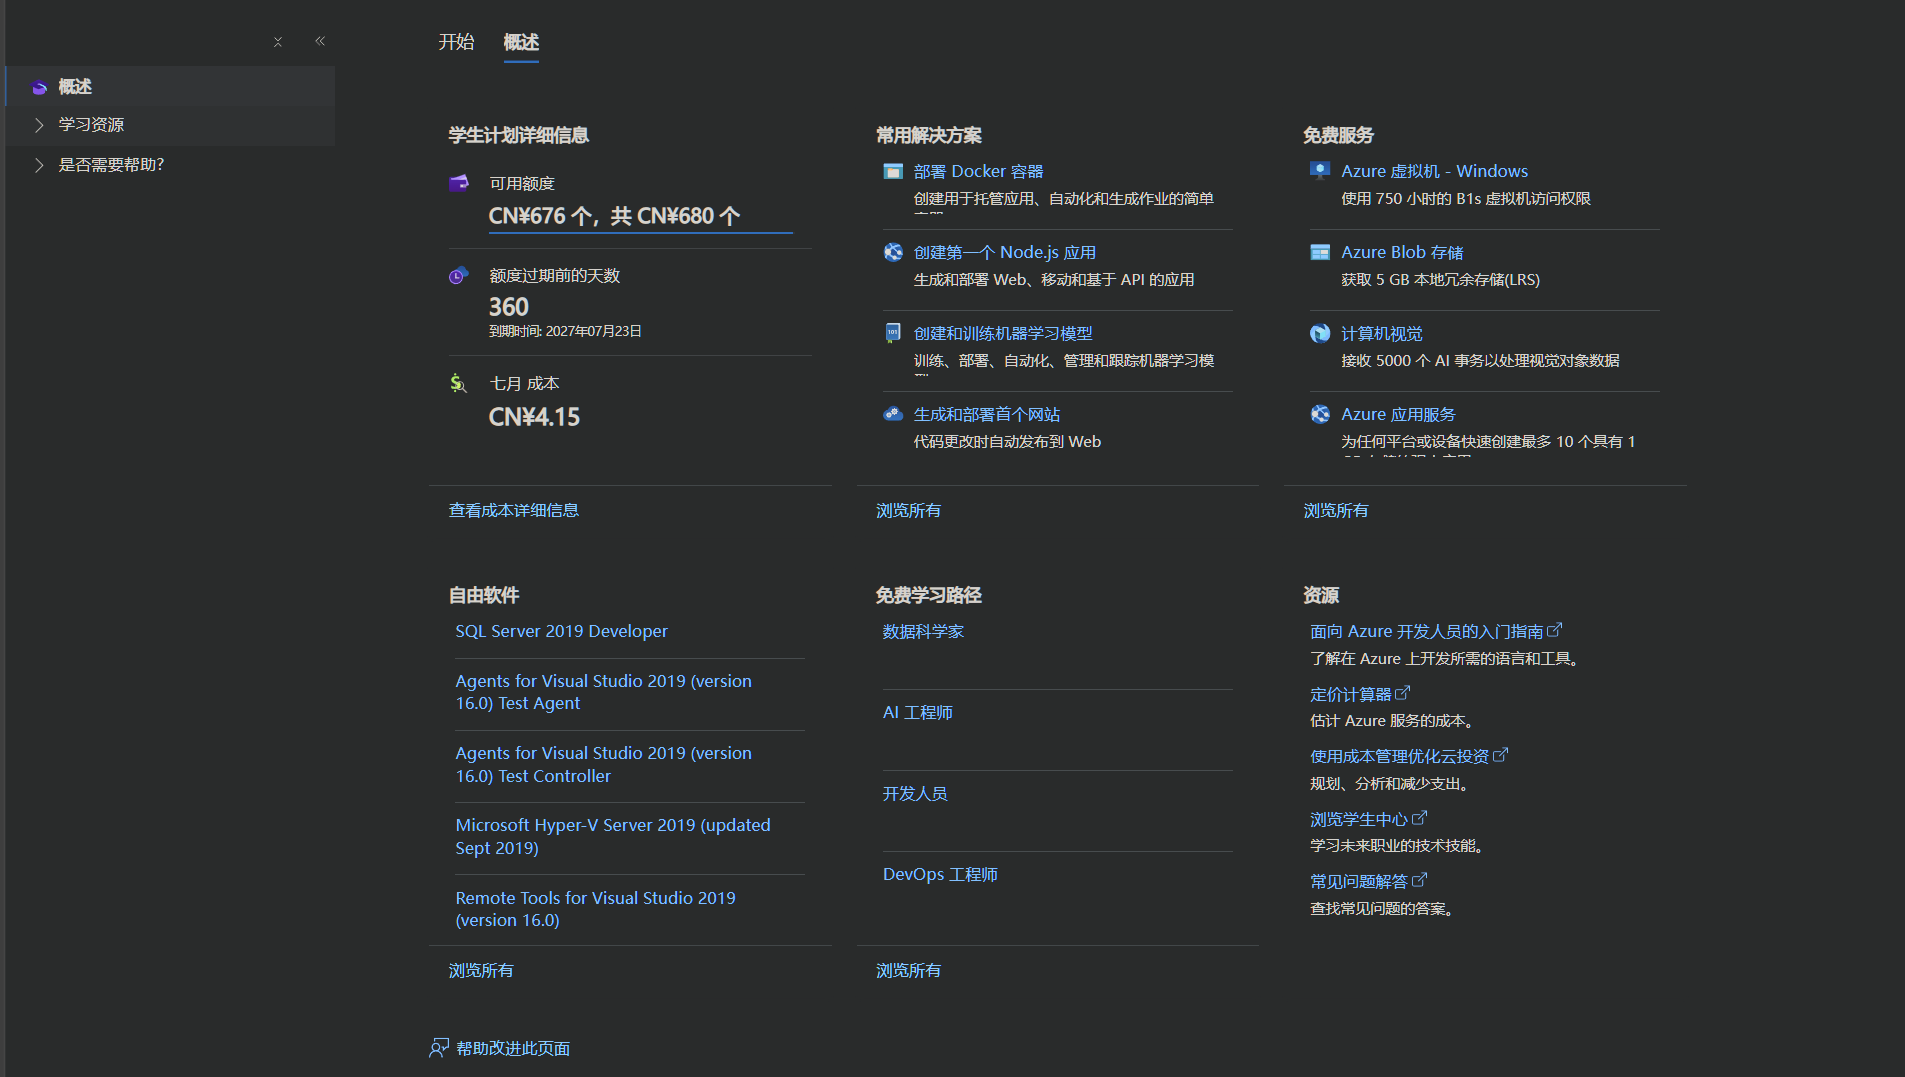Image resolution: width=1905 pixels, height=1077 pixels.
Task: Click the 360 days remaining value
Action: pos(508,307)
